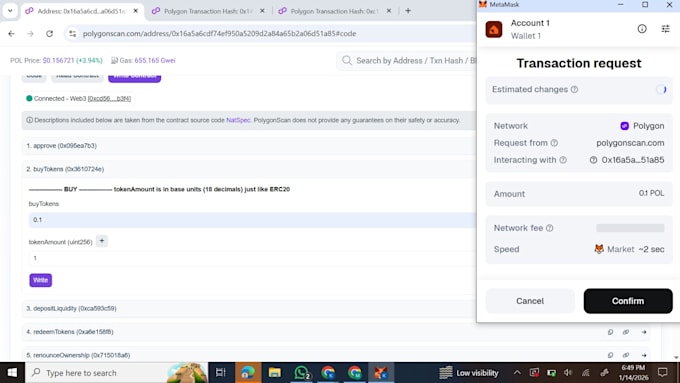Show help for Interacting with label
The height and width of the screenshot is (383, 680).
point(563,160)
